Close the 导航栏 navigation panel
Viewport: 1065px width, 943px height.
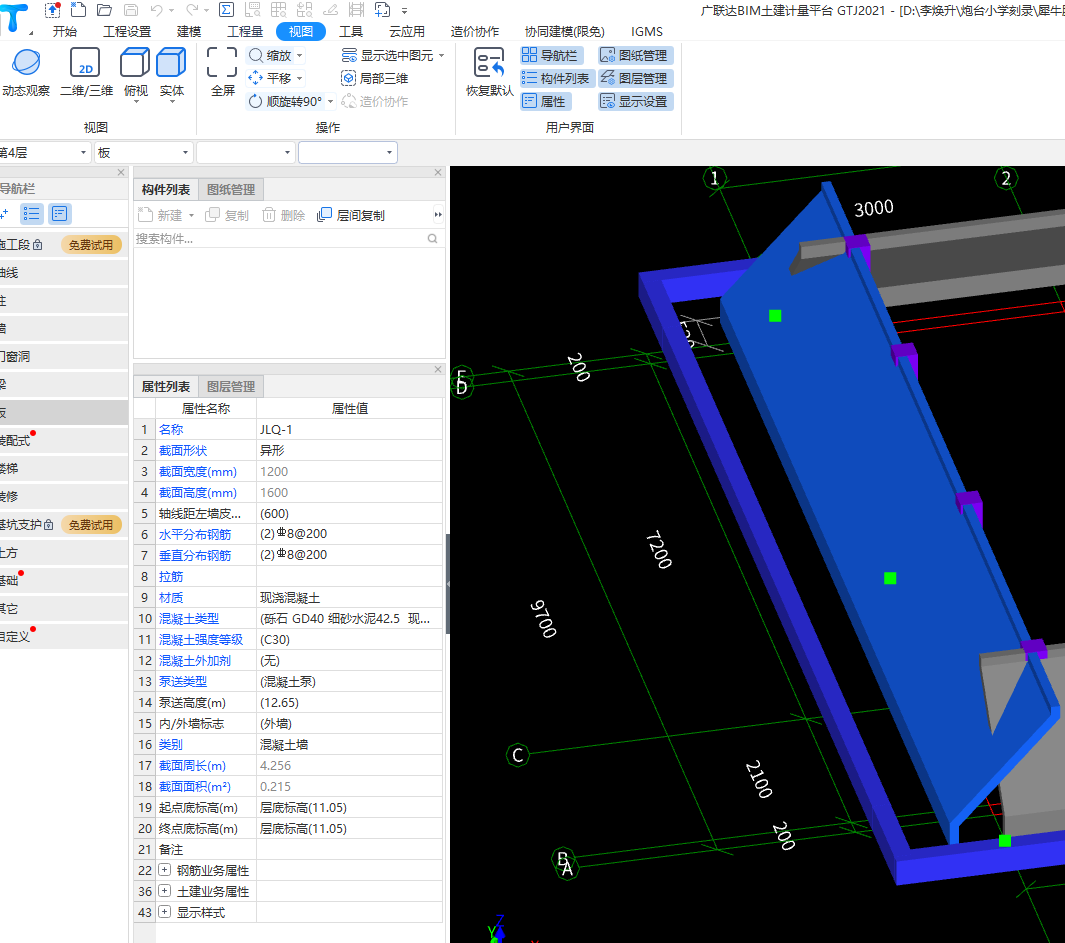121,173
